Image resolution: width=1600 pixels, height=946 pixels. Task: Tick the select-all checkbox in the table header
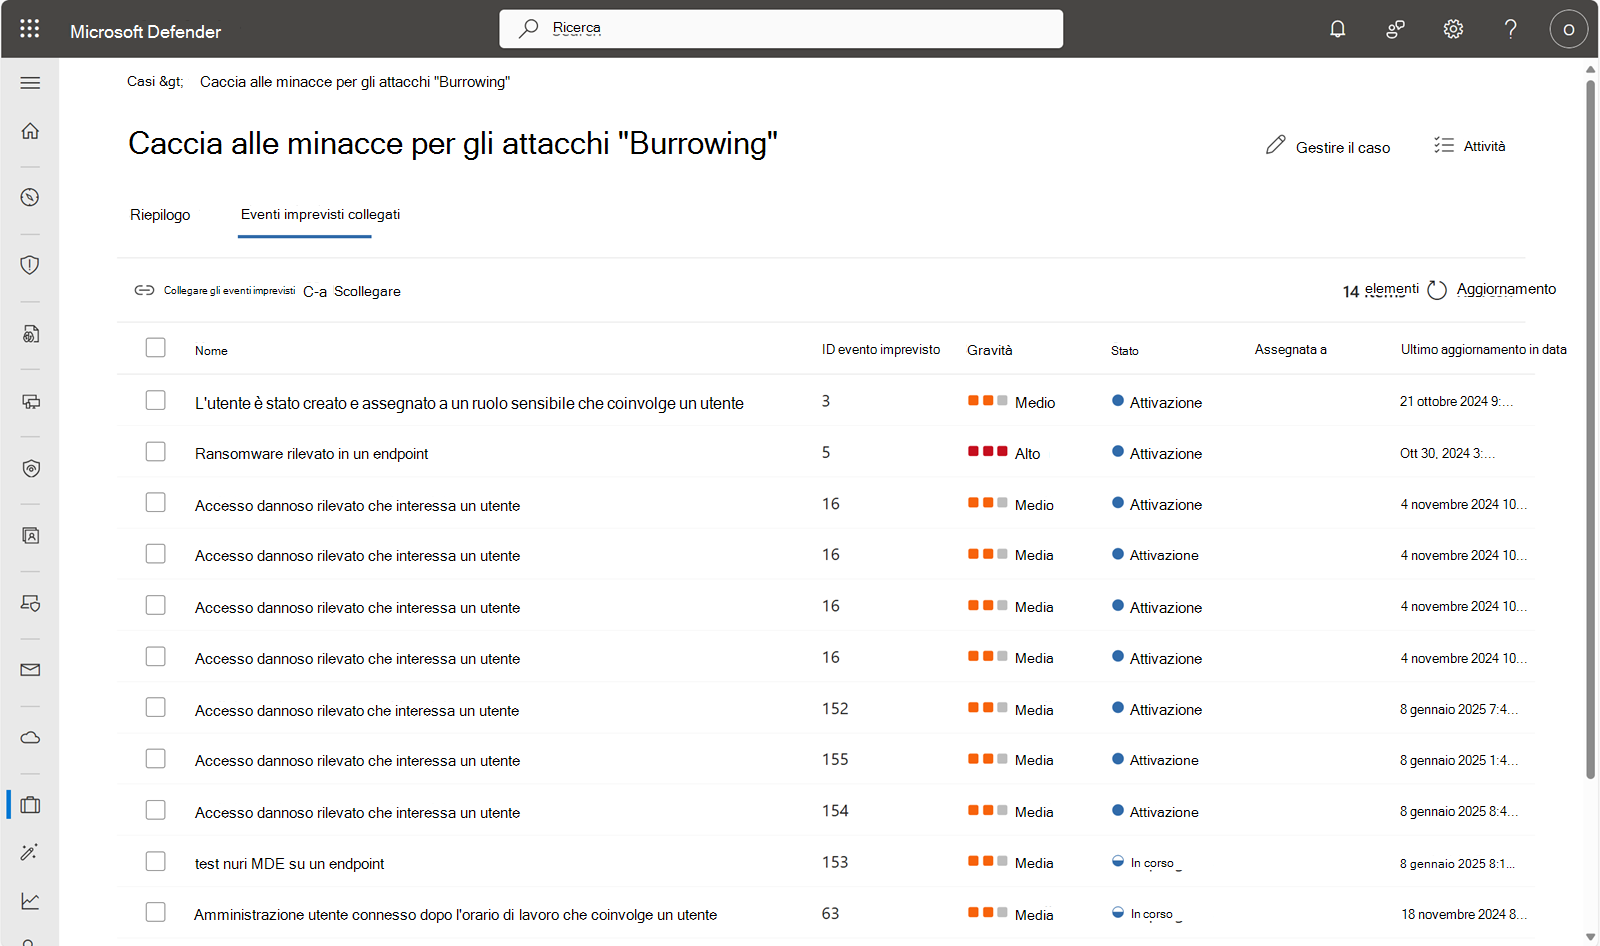(x=155, y=348)
